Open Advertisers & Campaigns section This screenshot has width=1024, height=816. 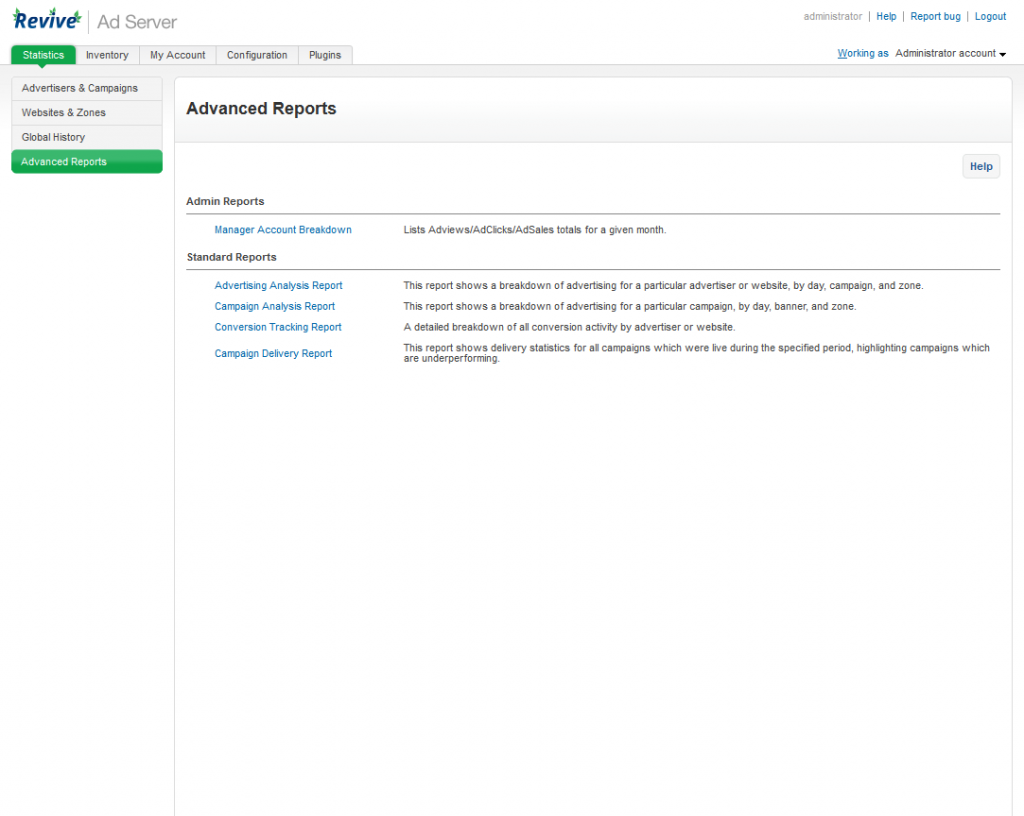(x=81, y=88)
